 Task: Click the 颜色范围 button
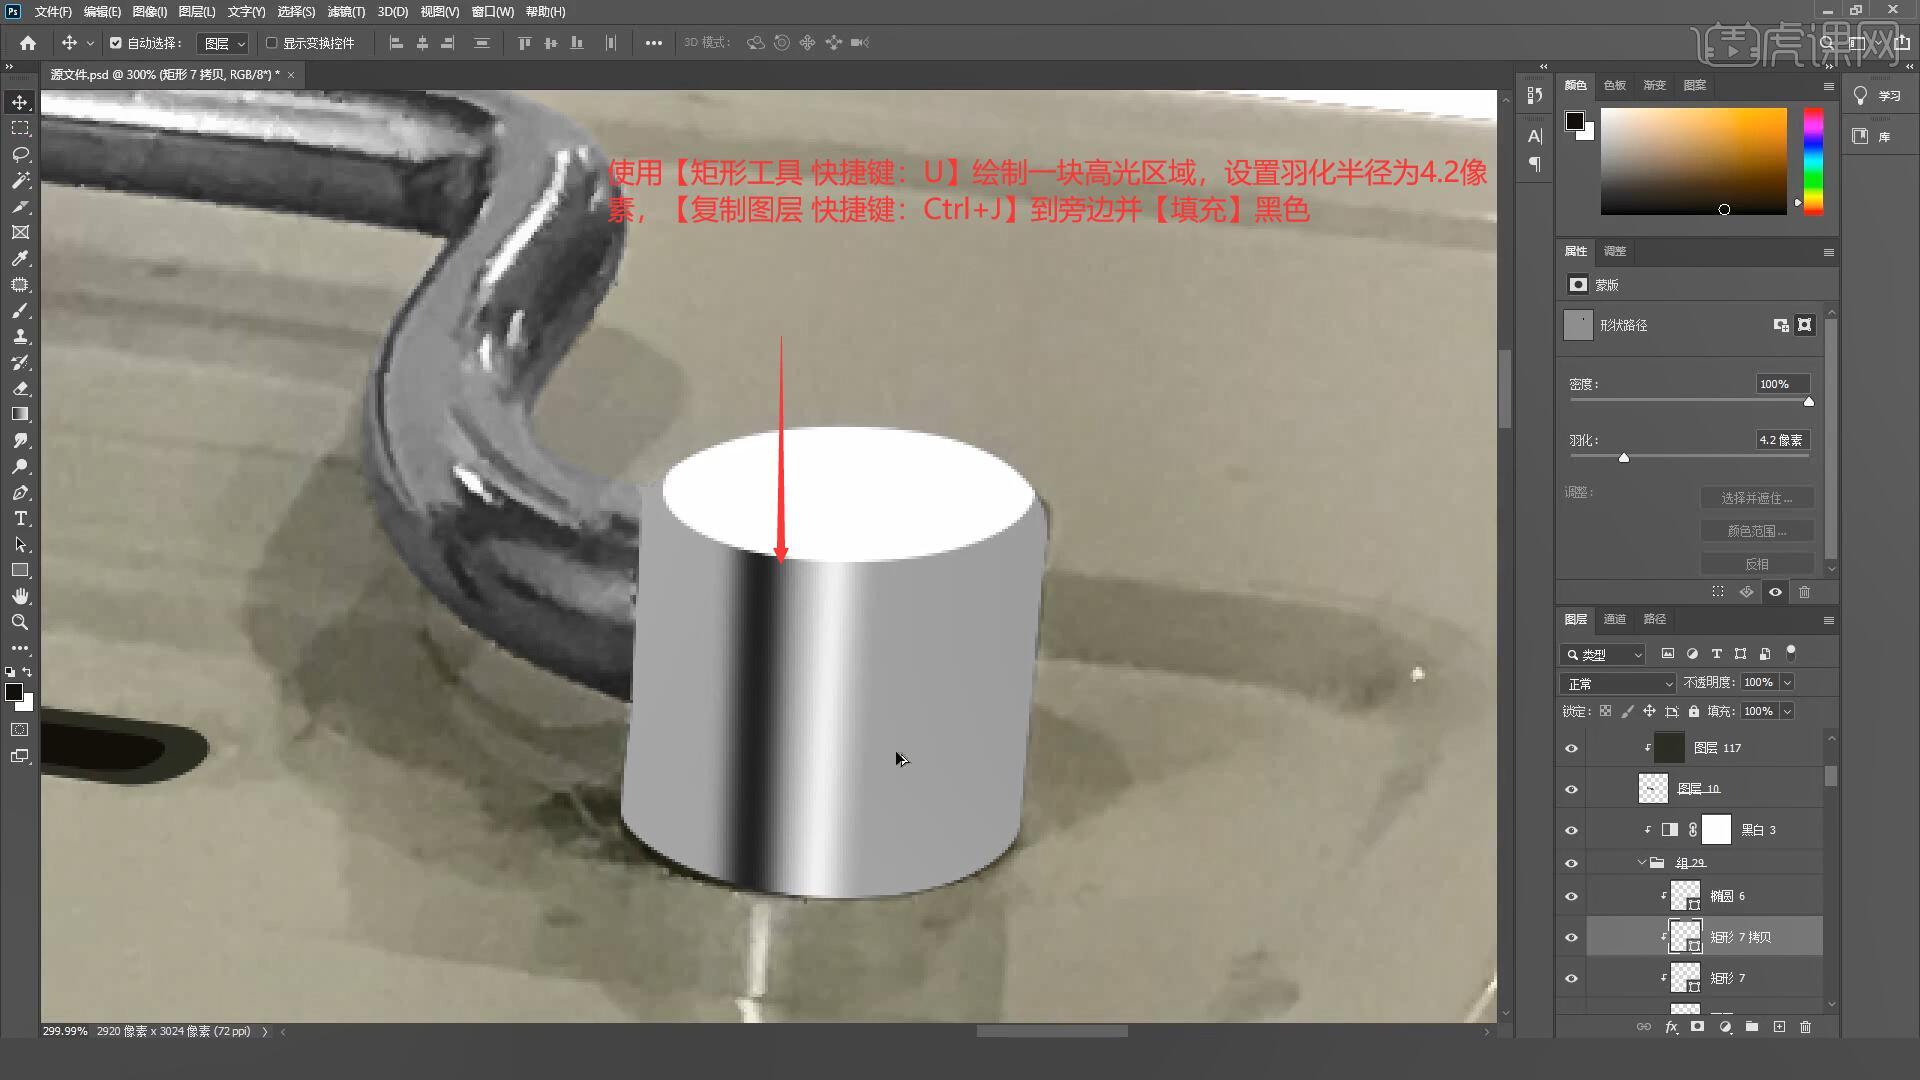click(x=1756, y=531)
